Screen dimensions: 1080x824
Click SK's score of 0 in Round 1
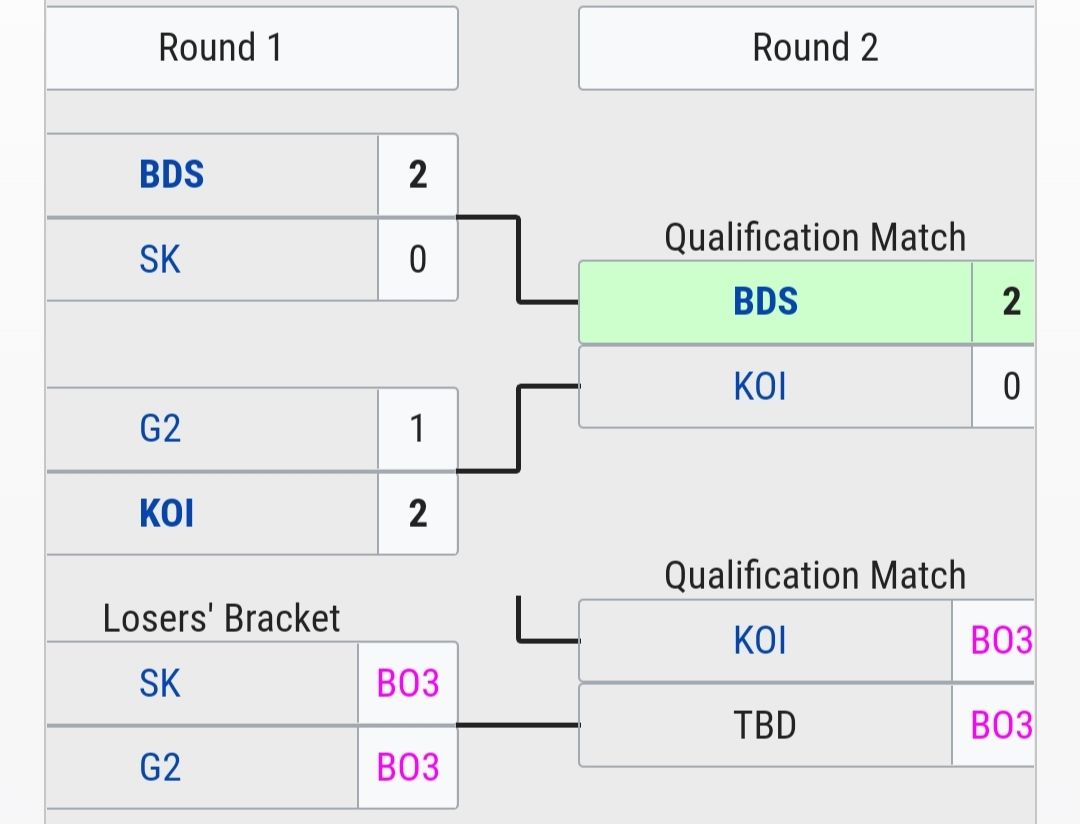coord(418,260)
